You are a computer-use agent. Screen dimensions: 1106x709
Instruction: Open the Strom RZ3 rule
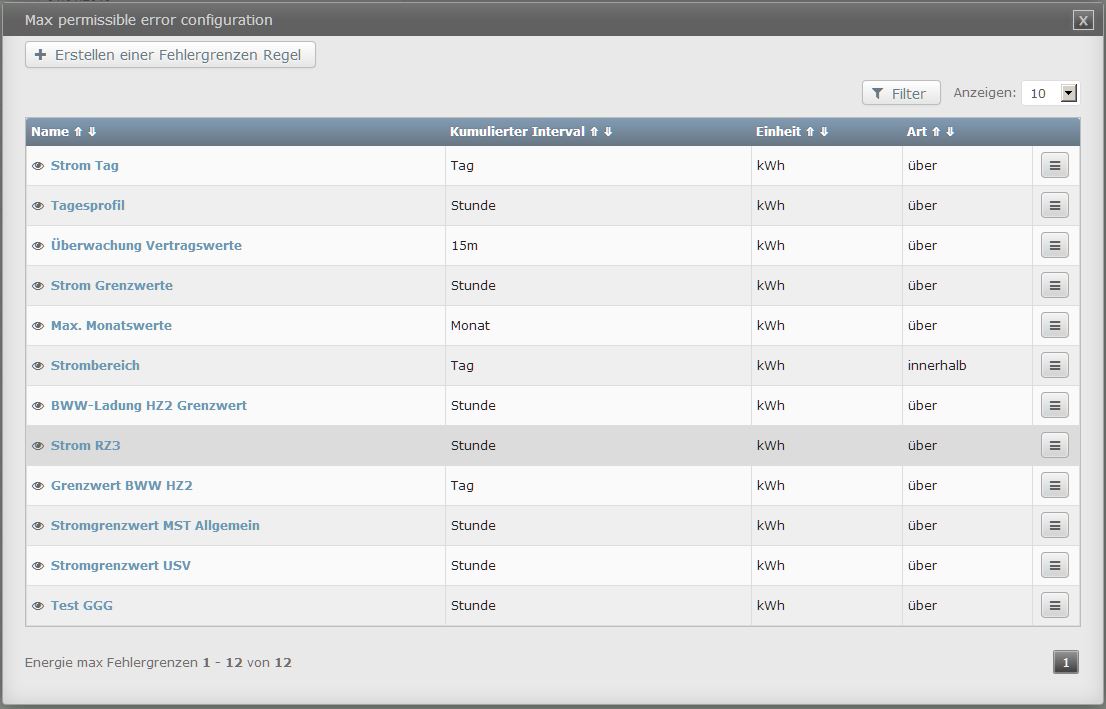(85, 445)
